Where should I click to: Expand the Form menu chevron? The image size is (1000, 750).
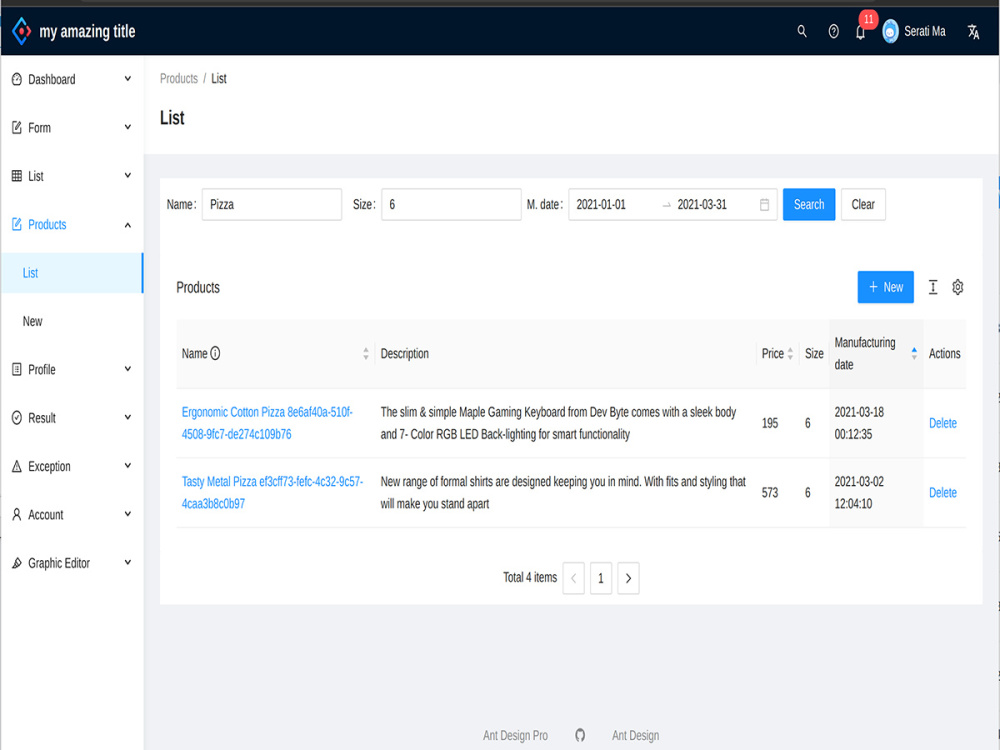pyautogui.click(x=128, y=127)
